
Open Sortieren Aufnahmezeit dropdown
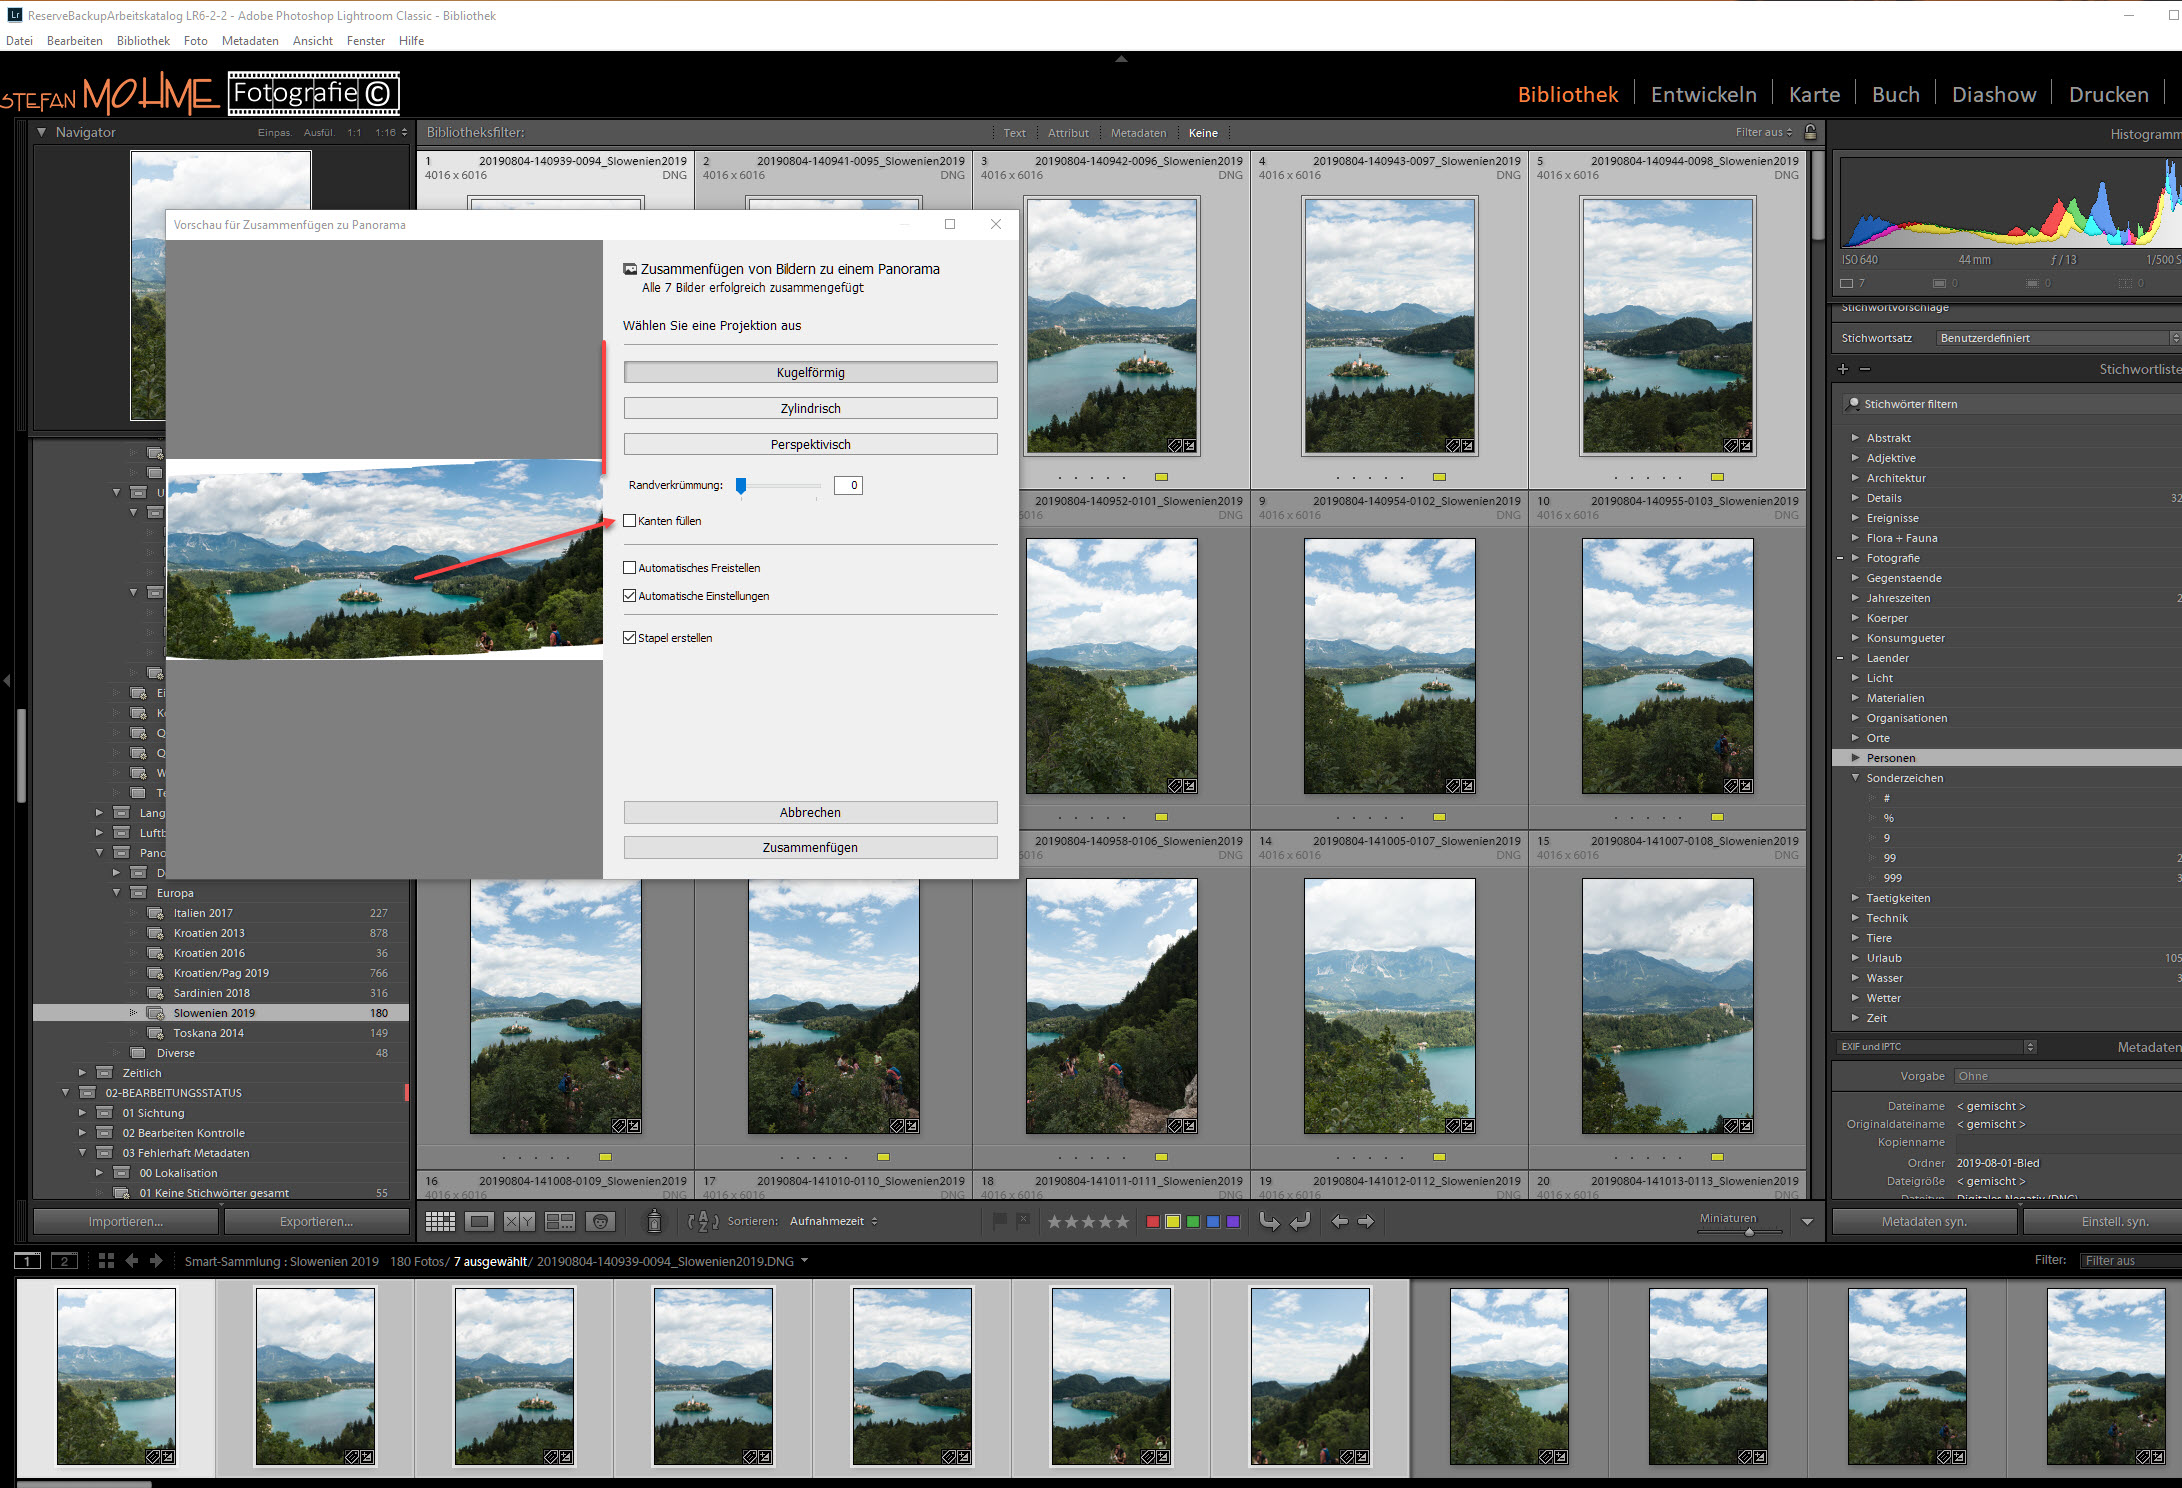[x=833, y=1221]
